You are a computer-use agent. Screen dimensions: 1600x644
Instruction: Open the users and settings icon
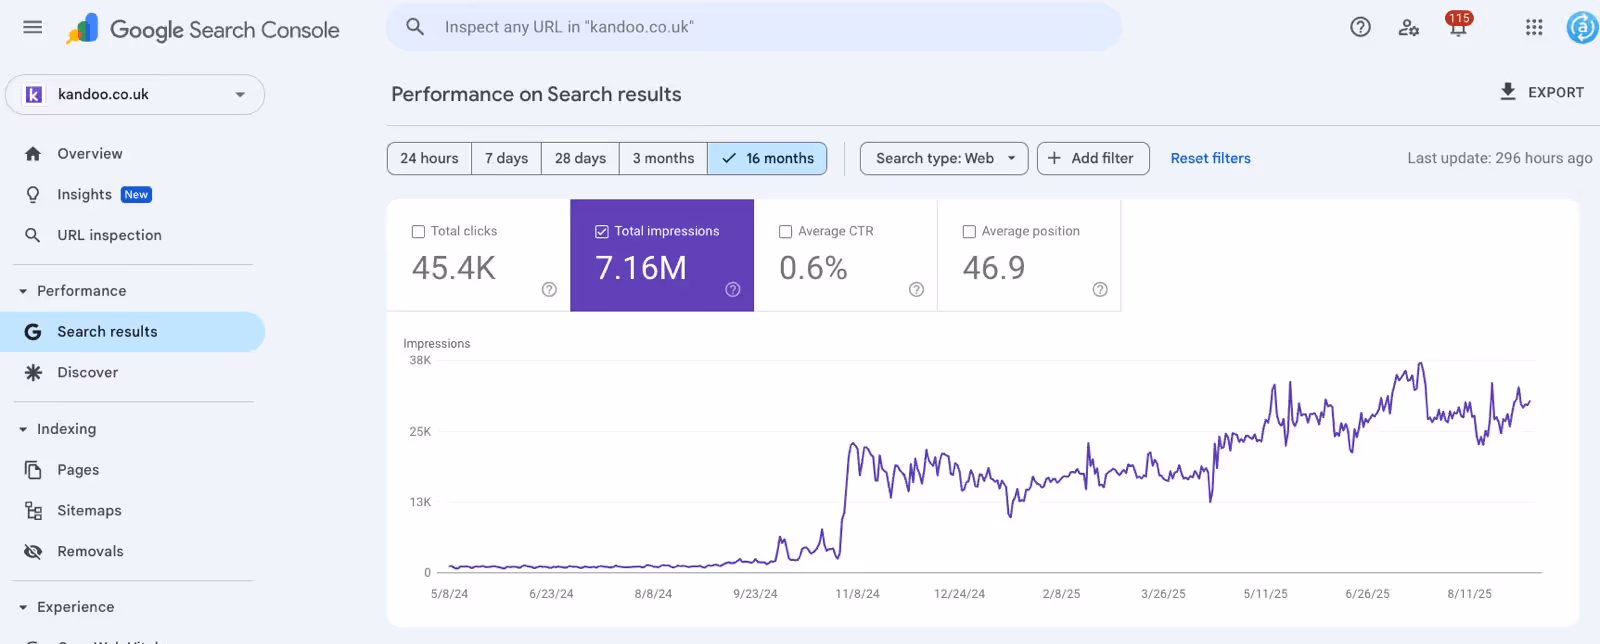[1409, 27]
